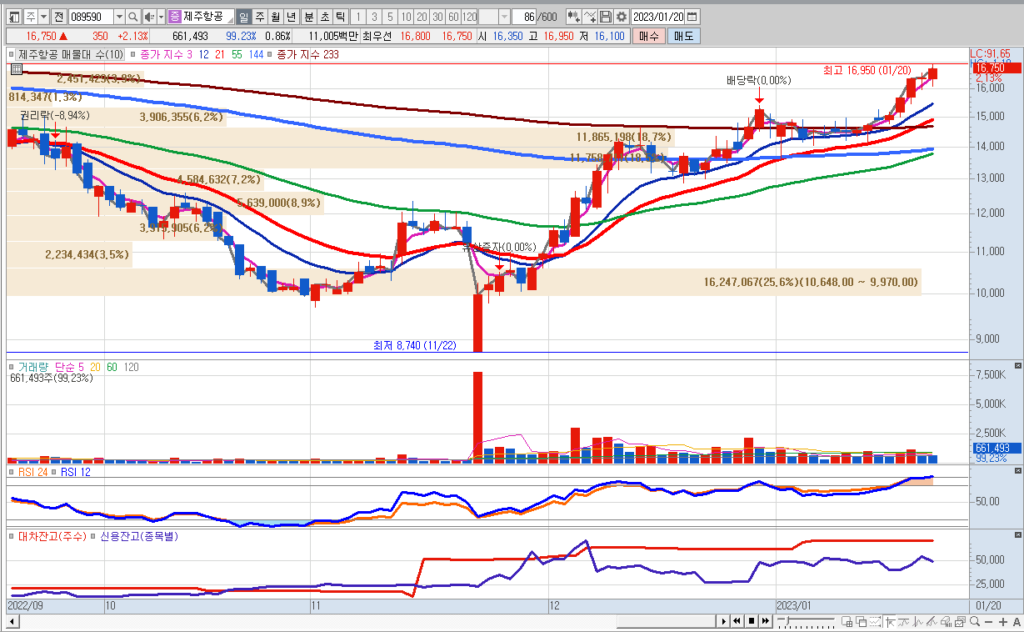Open the dropdown beside the 주 box
Image resolution: width=1024 pixels, height=632 pixels.
(46, 17)
